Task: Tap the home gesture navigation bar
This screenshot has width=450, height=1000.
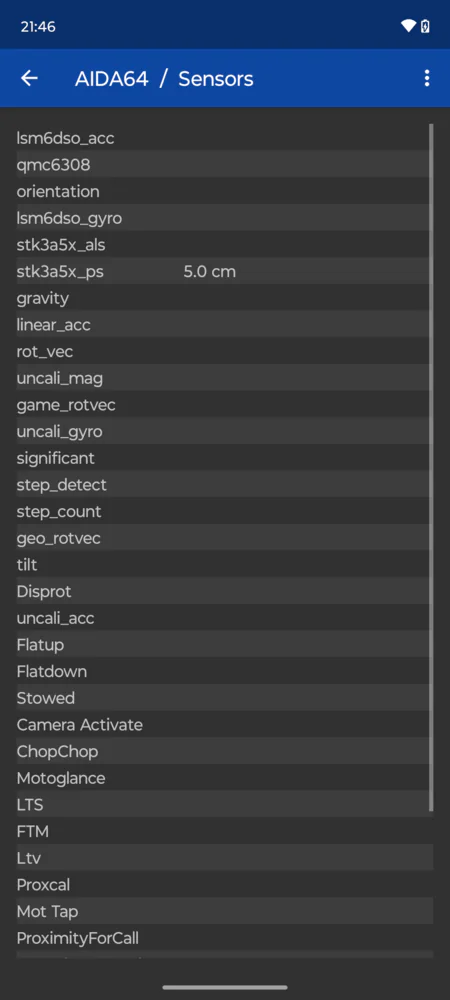Action: [x=225, y=987]
